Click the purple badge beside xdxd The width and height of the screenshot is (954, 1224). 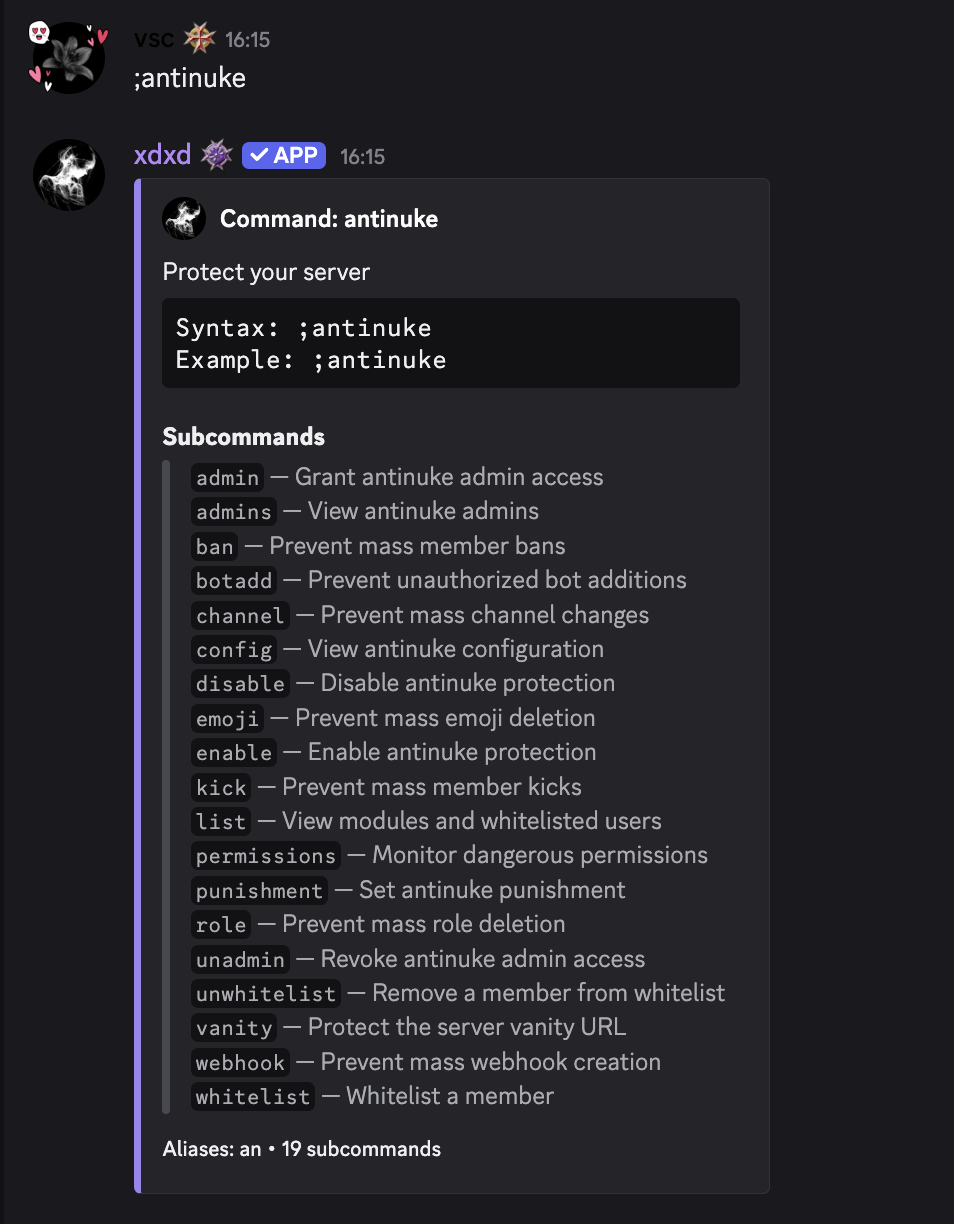pos(217,156)
